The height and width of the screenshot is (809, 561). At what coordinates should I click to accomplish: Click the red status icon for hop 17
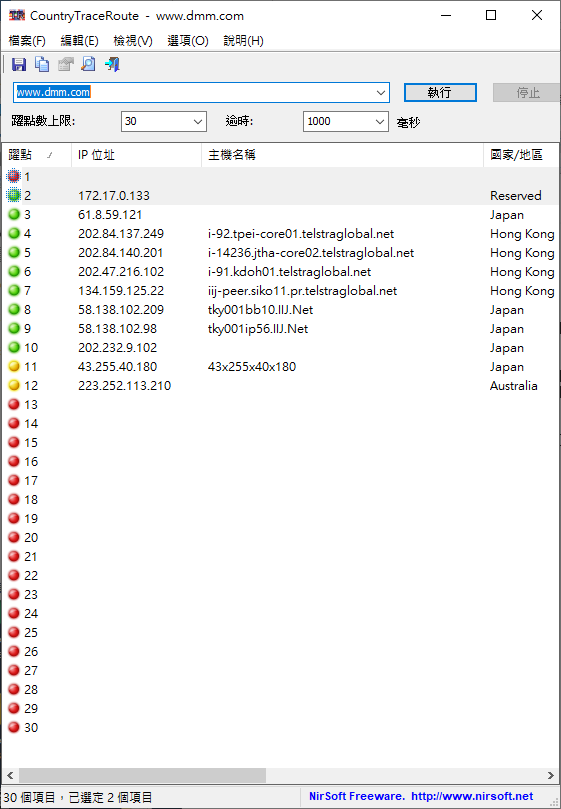pyautogui.click(x=14, y=480)
